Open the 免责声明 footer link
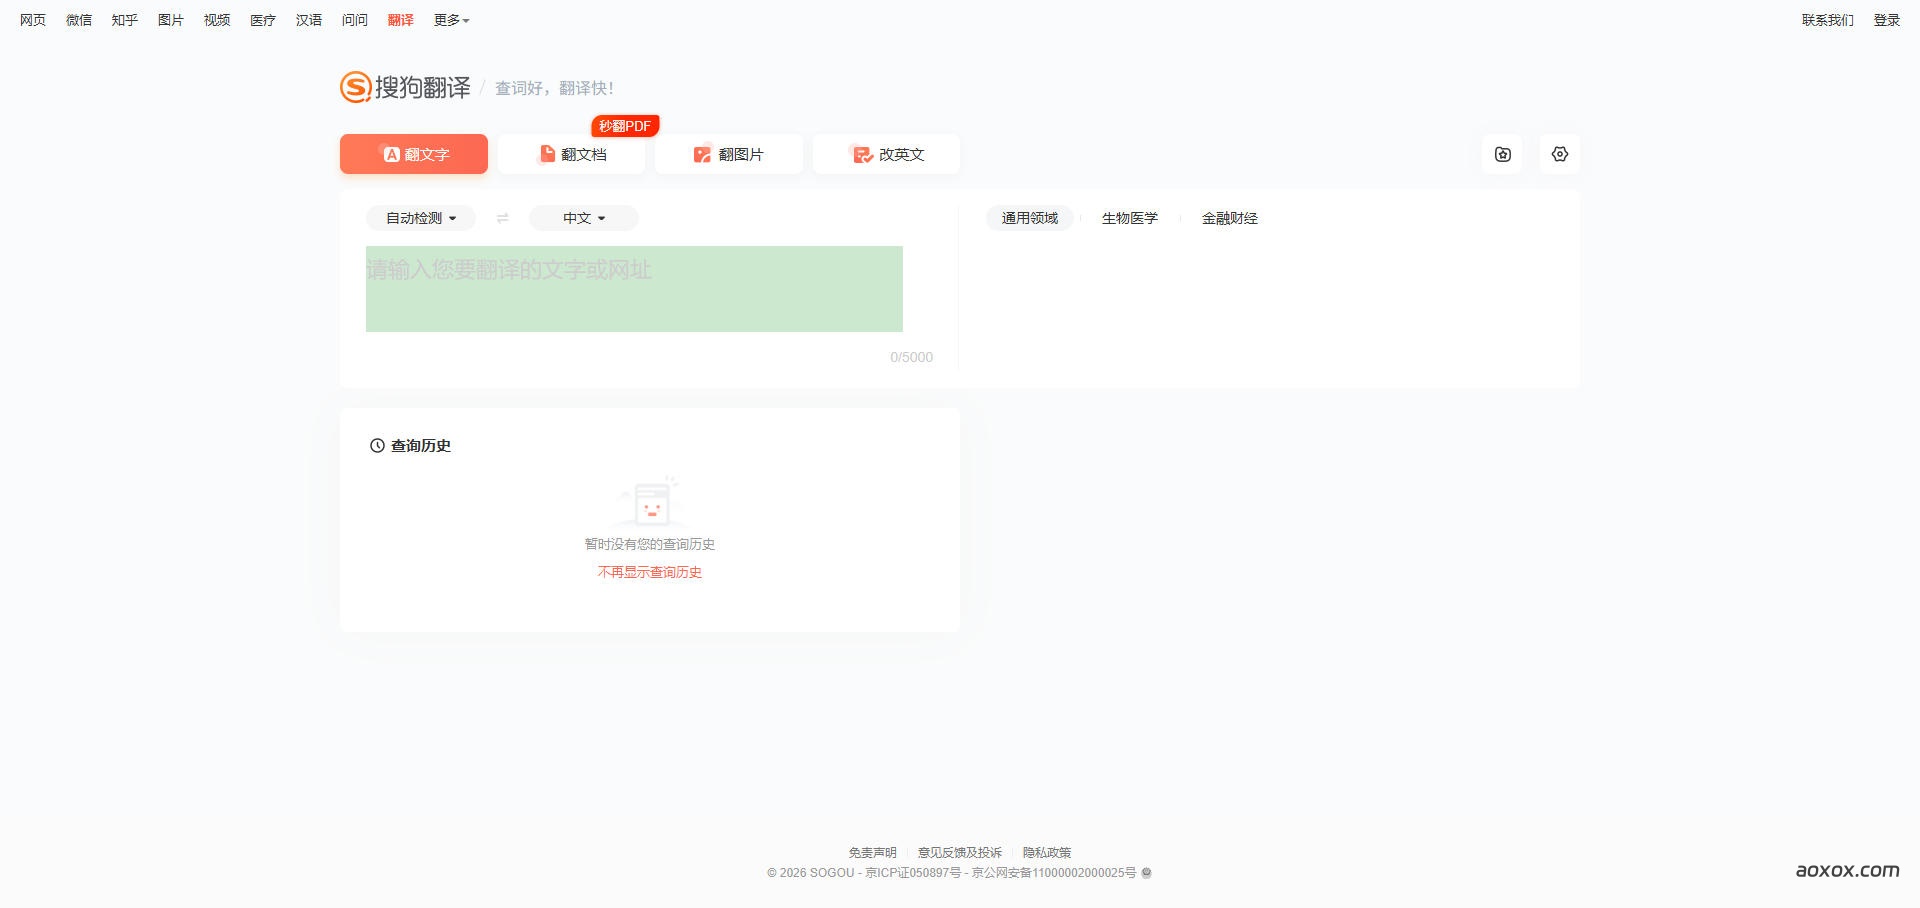The image size is (1920, 908). [873, 853]
